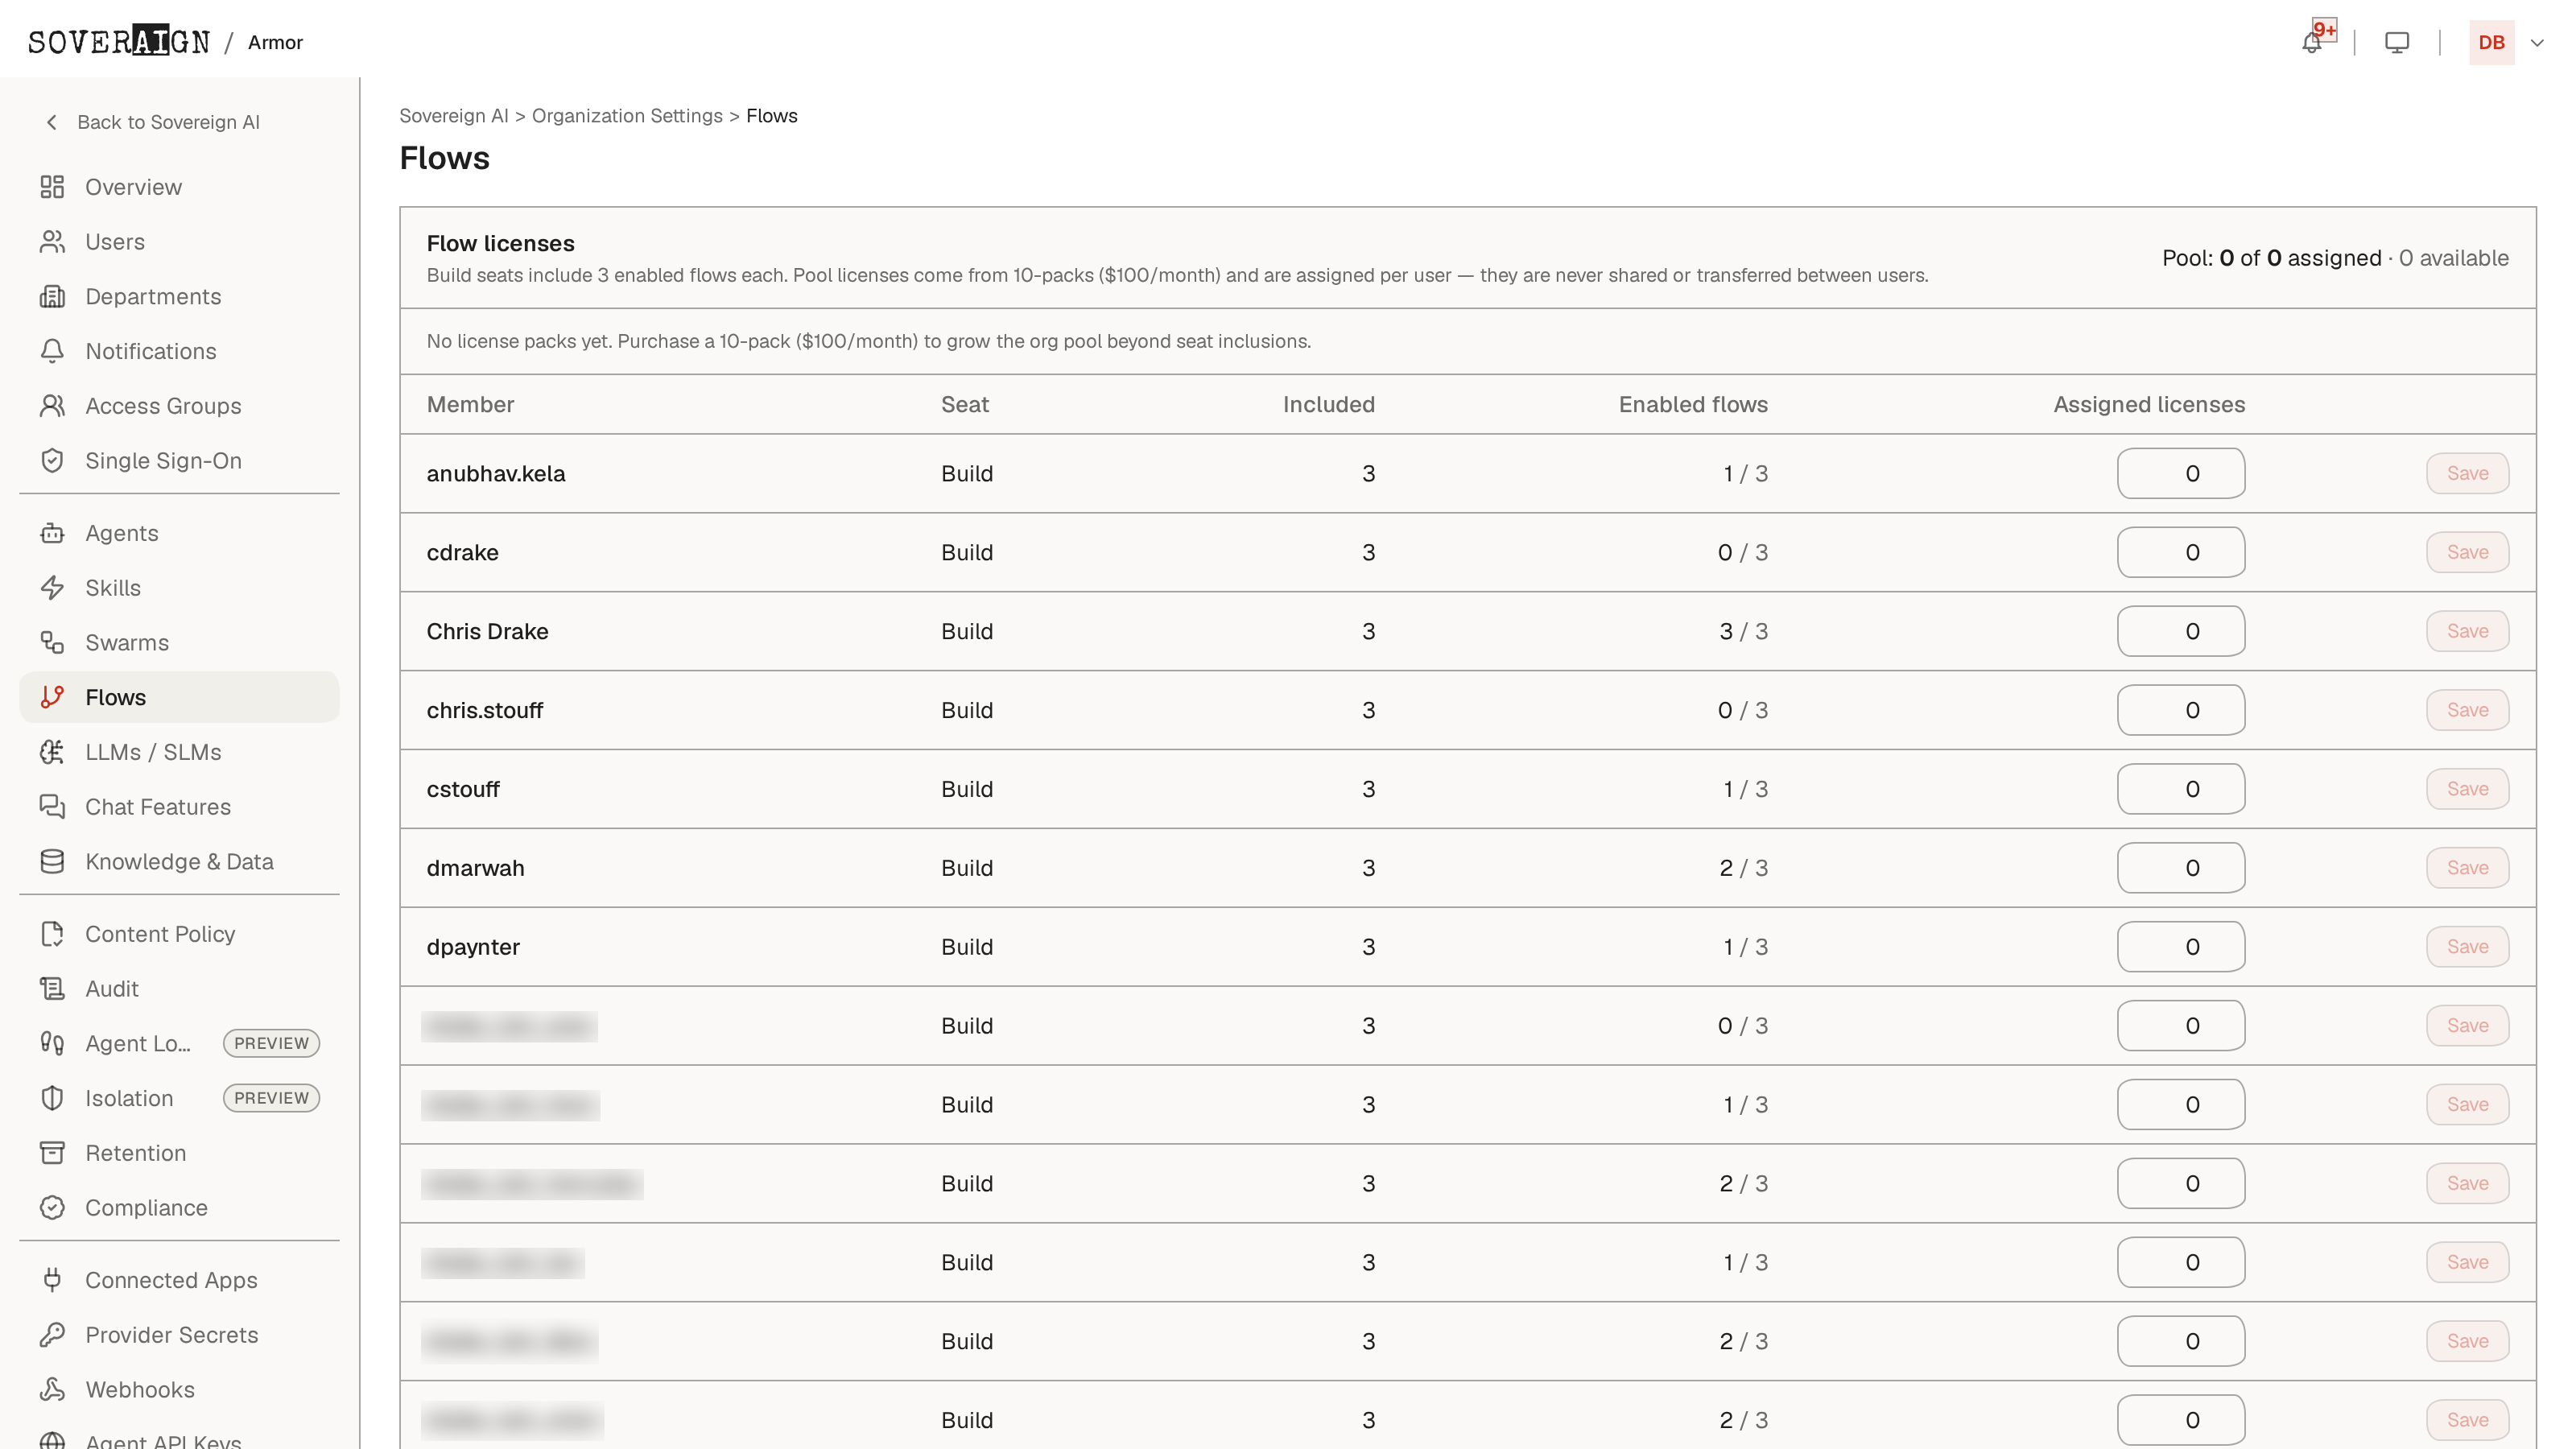Screen dimensions: 2576x1449
Task: Click the Assigned licenses column header
Action: pyautogui.click(x=2149, y=405)
